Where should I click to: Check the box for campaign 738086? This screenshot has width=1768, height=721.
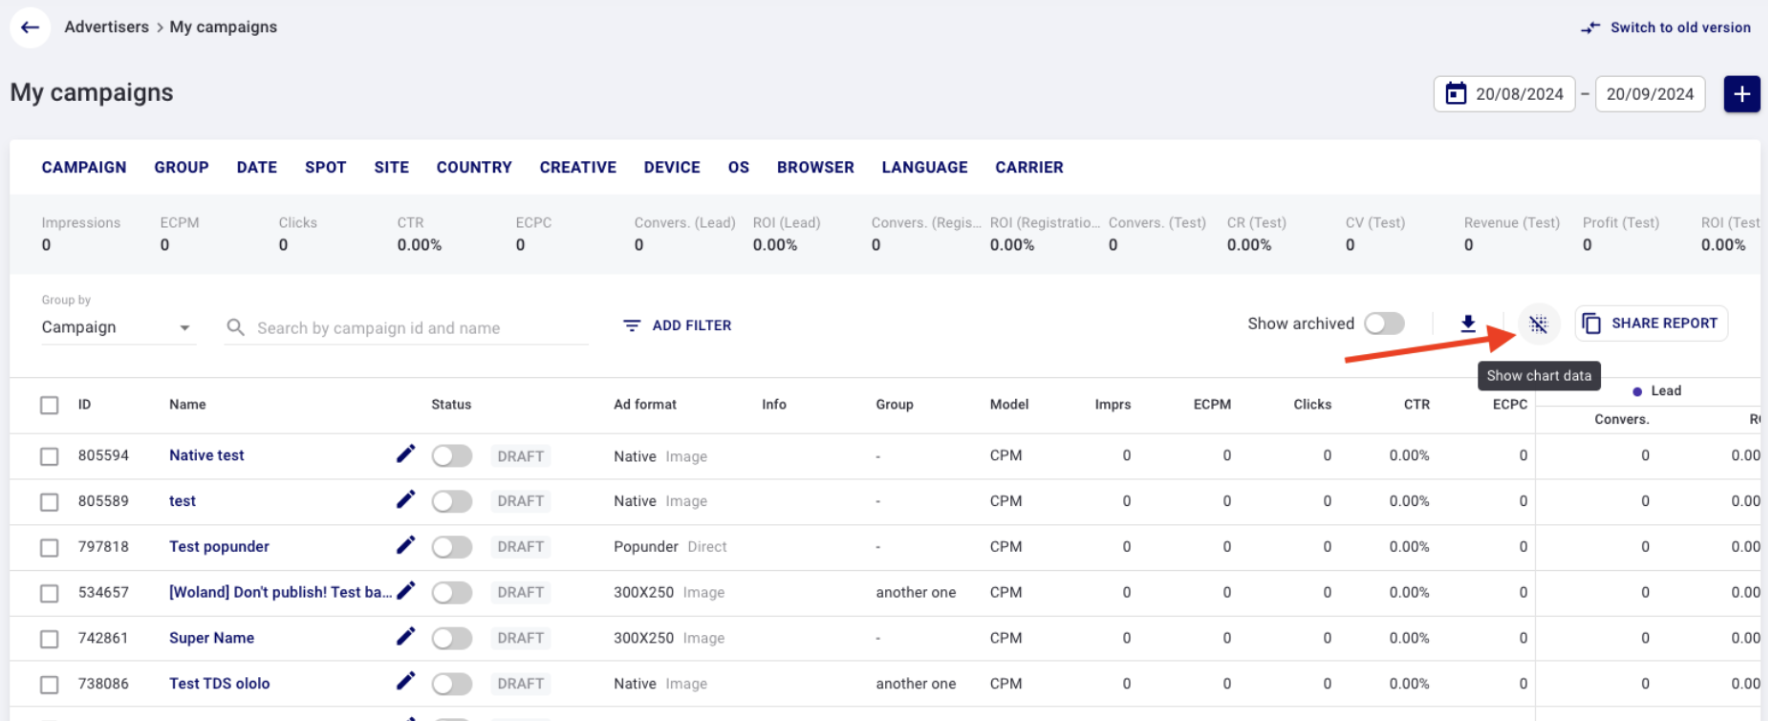[49, 685]
